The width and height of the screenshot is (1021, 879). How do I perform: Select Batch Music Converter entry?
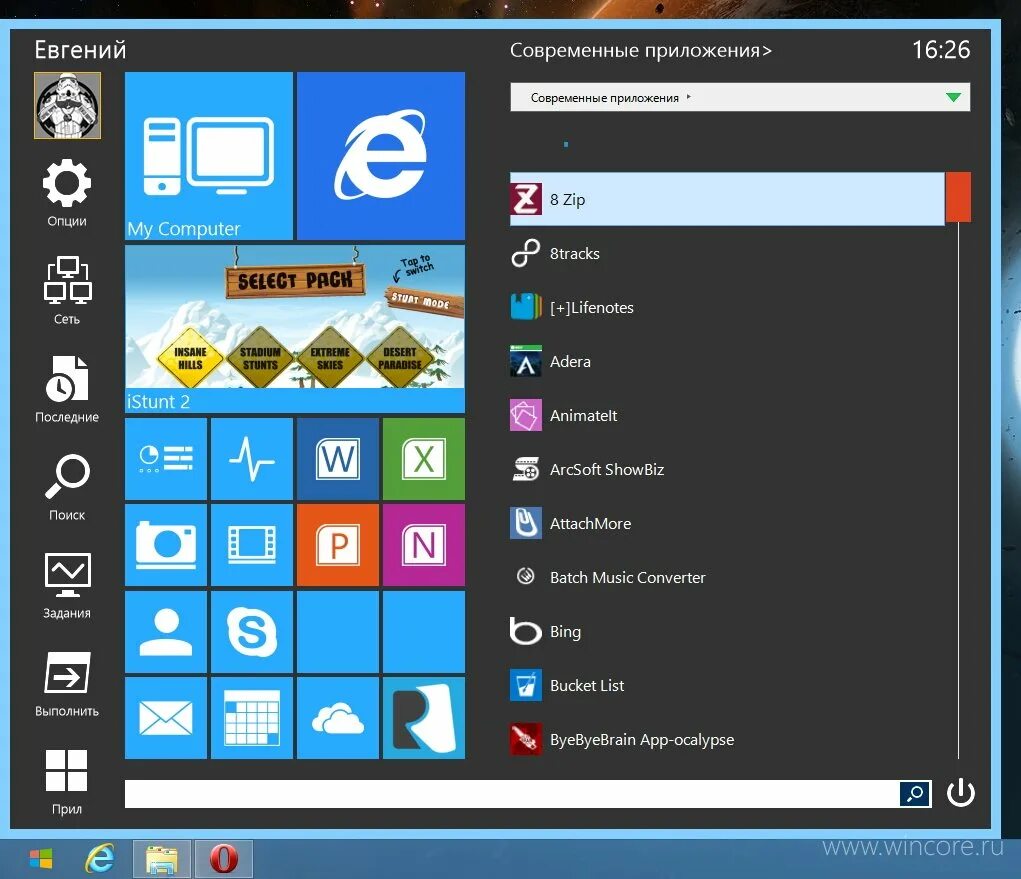click(727, 578)
